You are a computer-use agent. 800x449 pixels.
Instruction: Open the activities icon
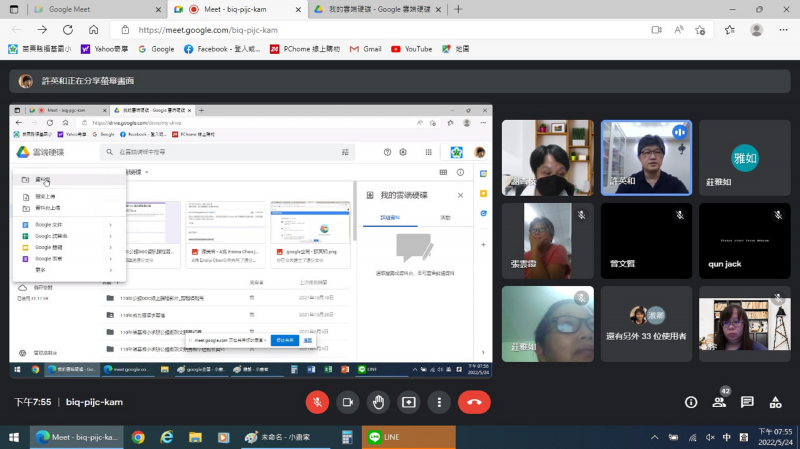(x=775, y=402)
